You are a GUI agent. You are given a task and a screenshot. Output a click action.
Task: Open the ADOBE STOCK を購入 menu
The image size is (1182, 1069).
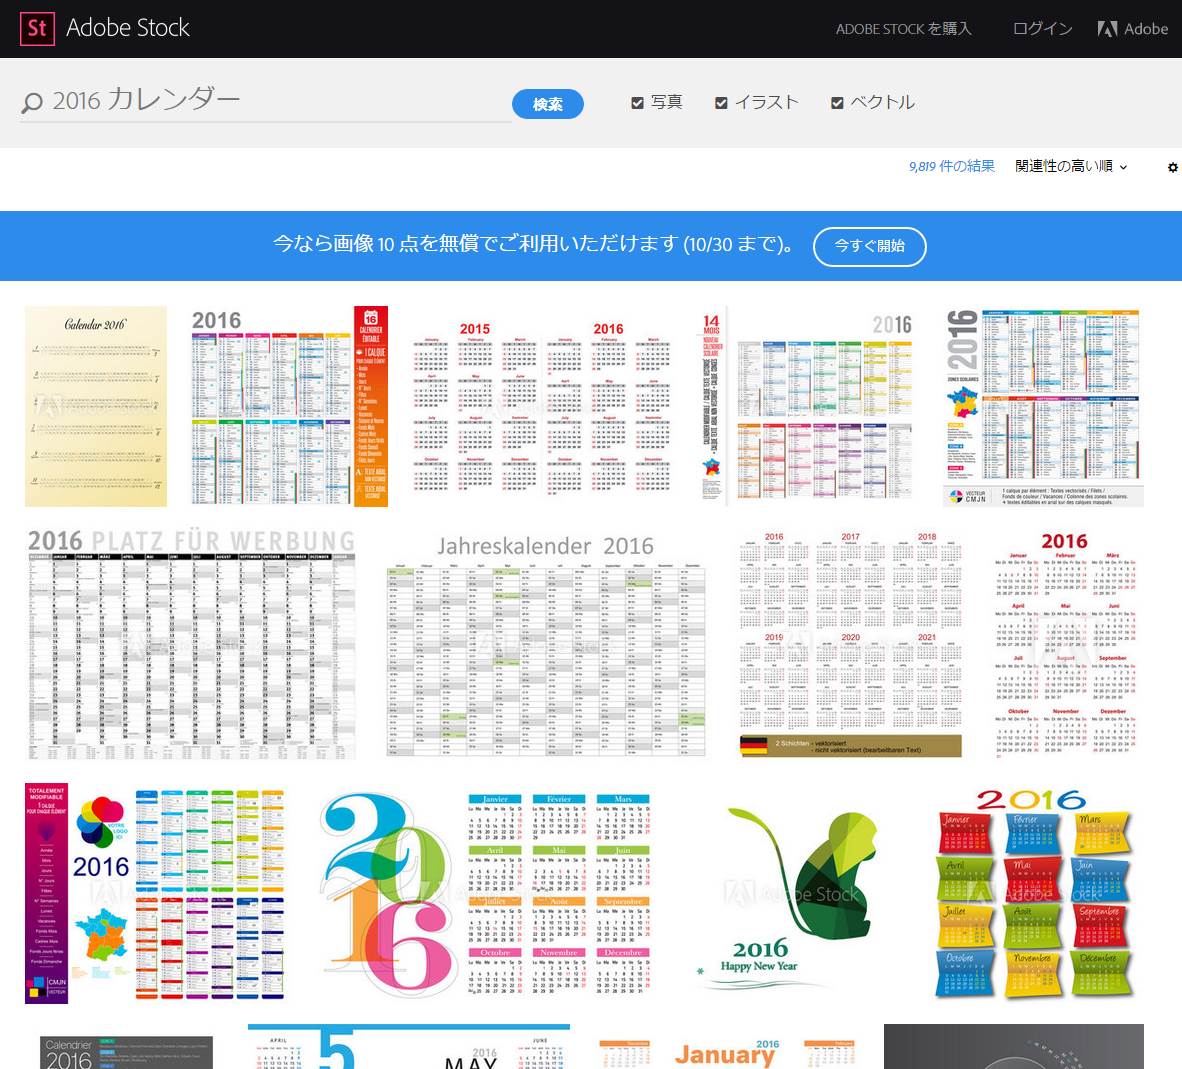coord(903,29)
